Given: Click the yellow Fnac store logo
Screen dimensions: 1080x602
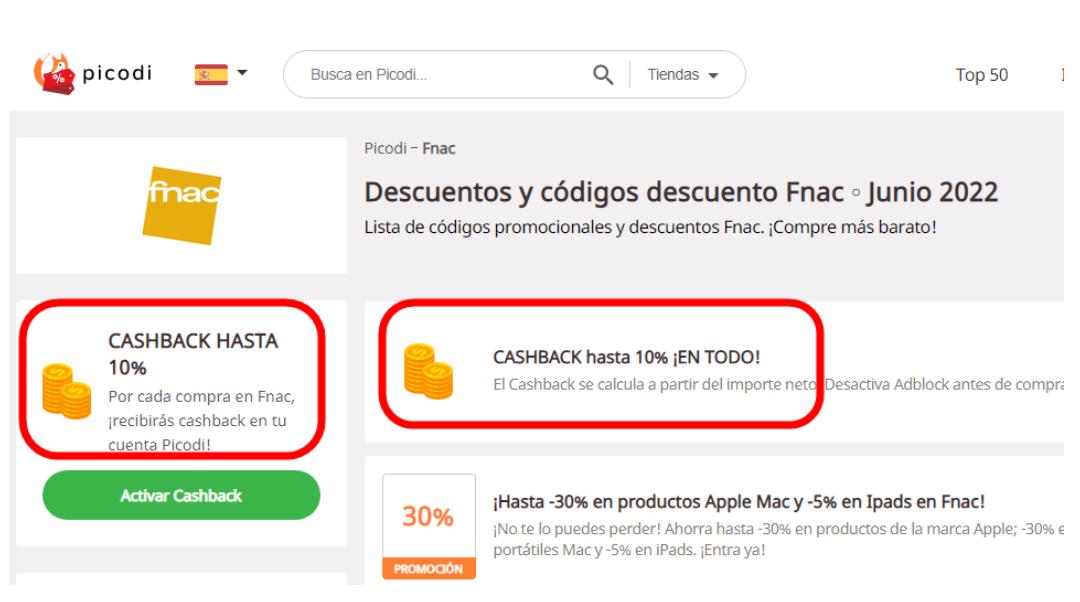Looking at the screenshot, I should 183,205.
